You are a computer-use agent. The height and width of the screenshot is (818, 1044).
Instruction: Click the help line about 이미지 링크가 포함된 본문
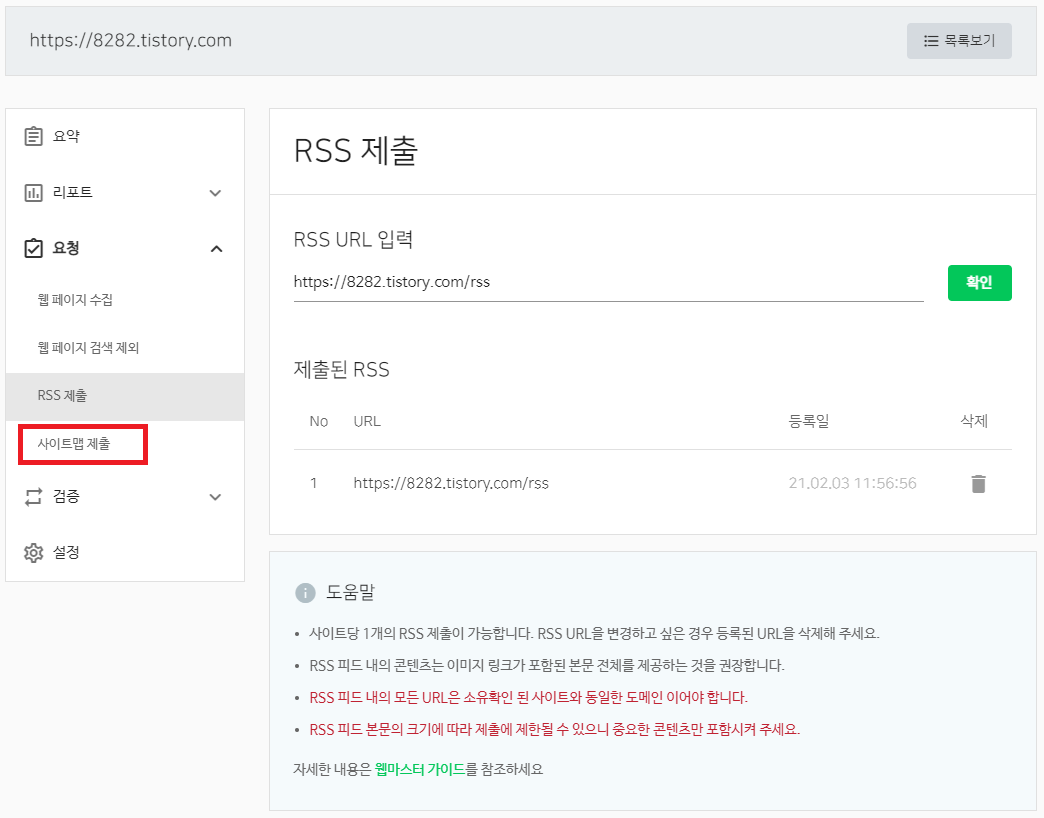tap(547, 666)
